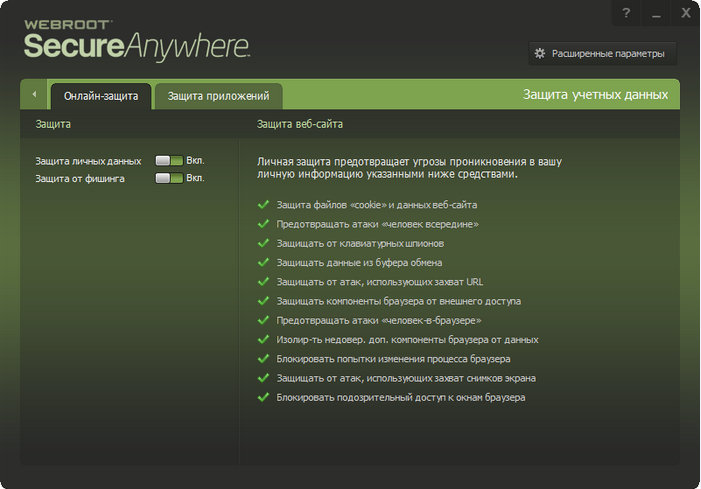
Task: Toggle the Защита личных данных switch
Action: coord(169,160)
